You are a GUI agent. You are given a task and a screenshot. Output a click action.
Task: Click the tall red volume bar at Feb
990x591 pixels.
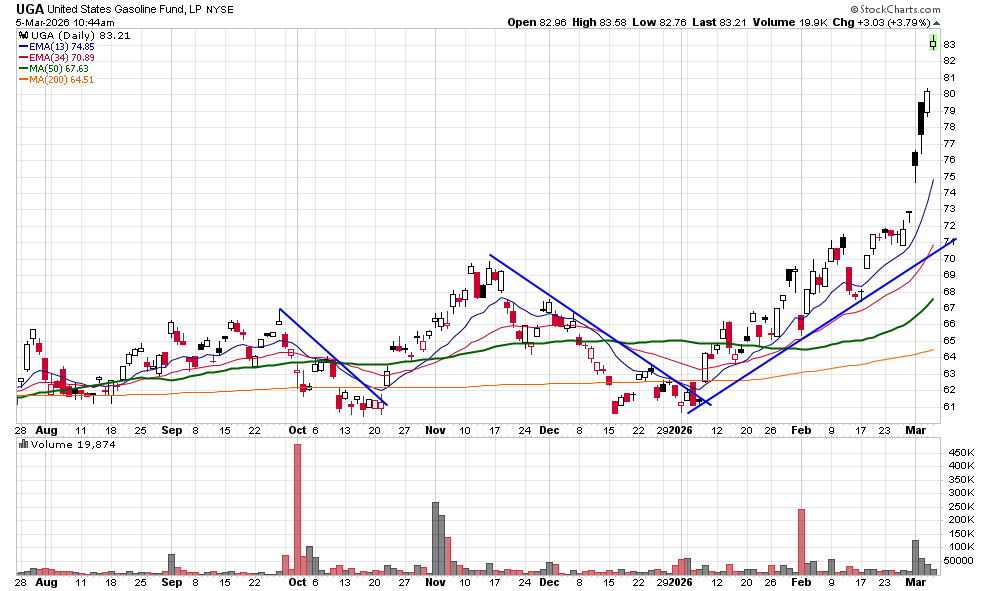(x=801, y=542)
